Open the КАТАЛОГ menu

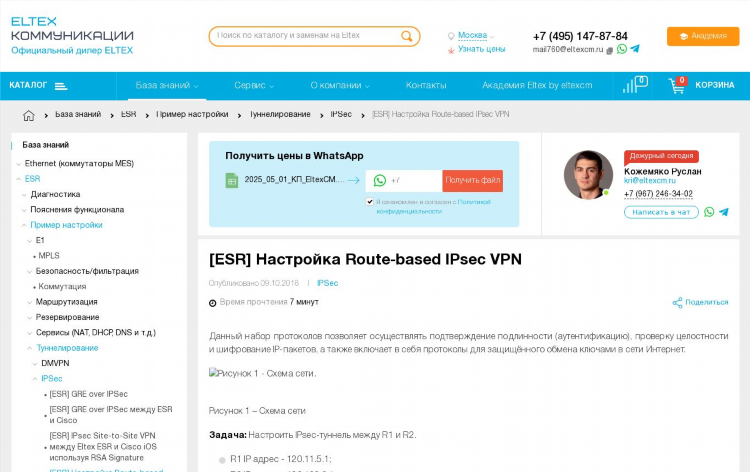[38, 86]
